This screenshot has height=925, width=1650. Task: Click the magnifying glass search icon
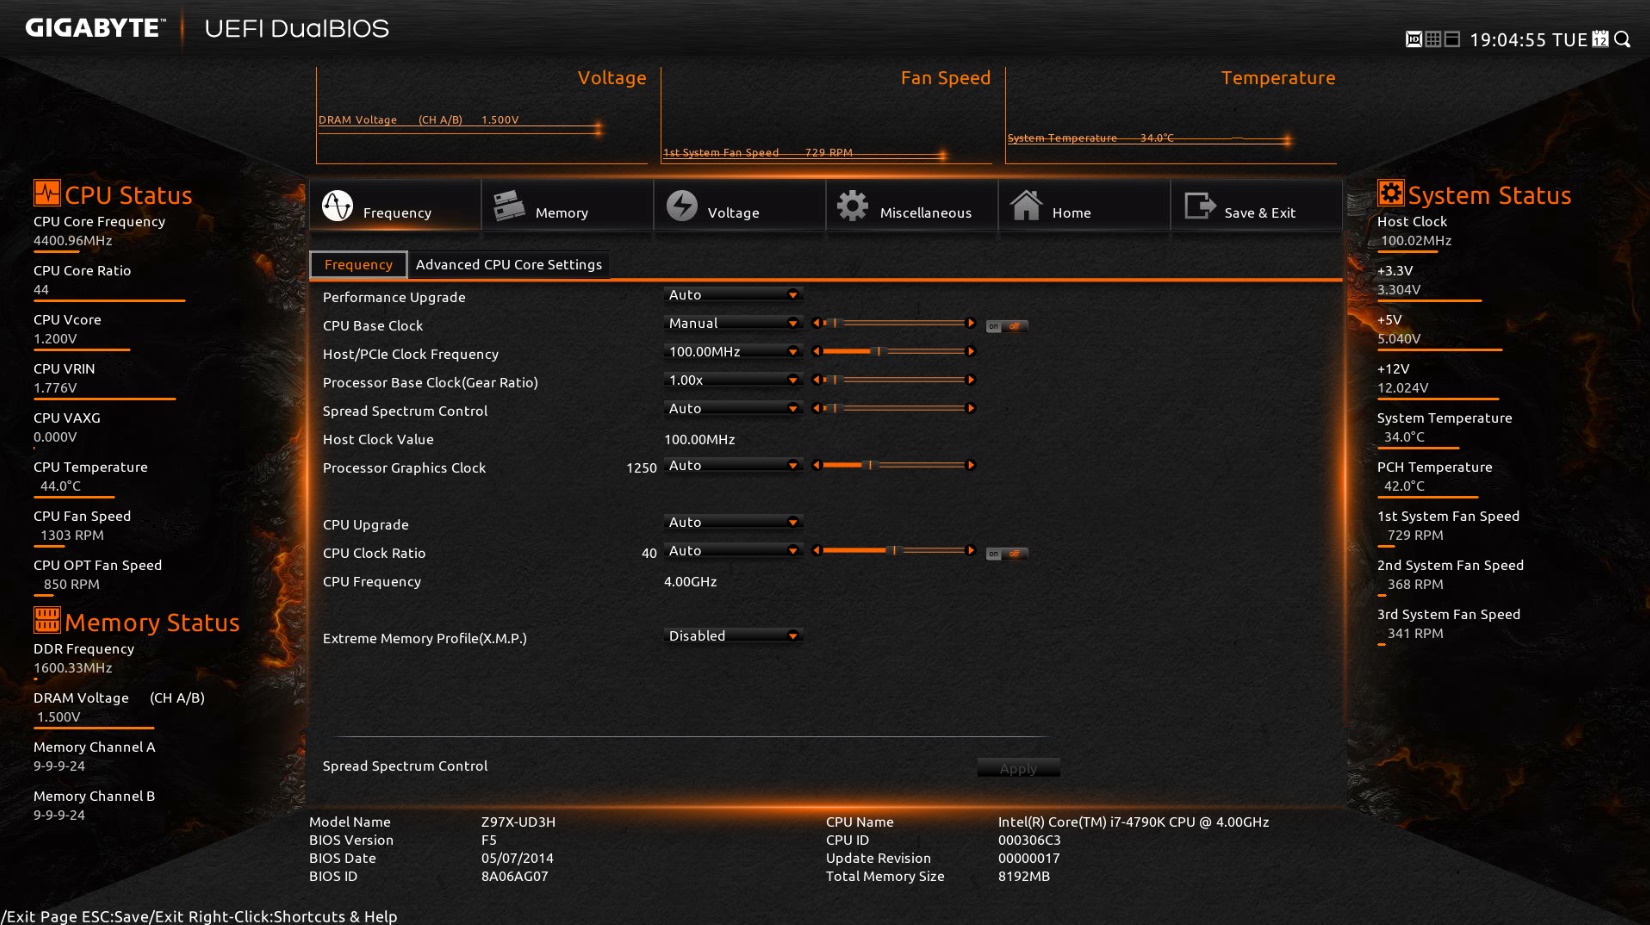1623,39
